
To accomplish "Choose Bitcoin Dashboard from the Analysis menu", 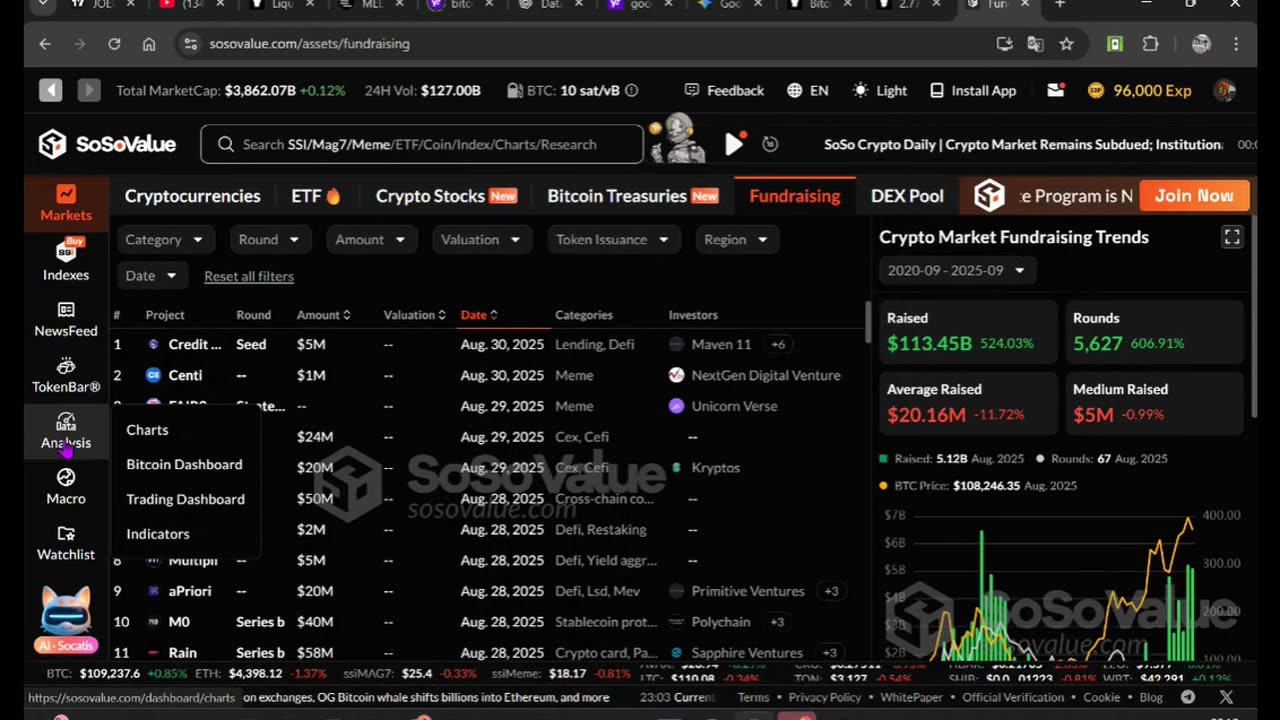I will coord(184,464).
